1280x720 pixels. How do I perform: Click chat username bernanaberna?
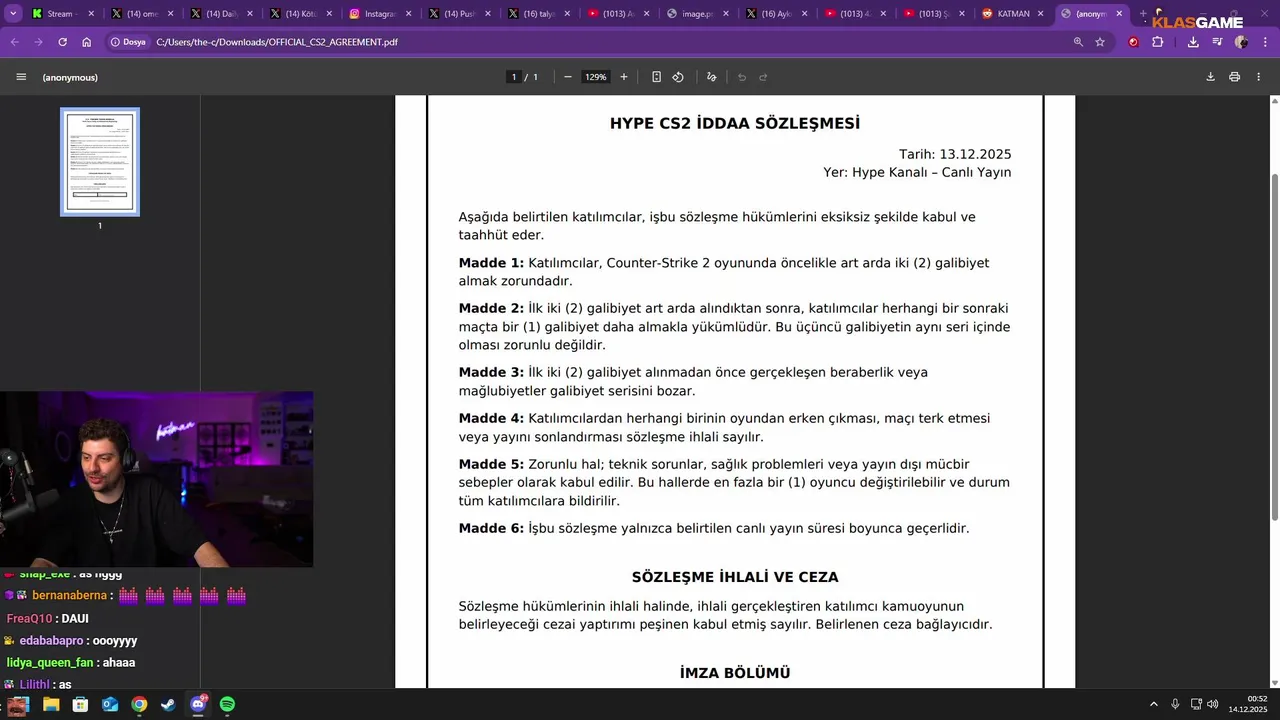pyautogui.click(x=69, y=595)
